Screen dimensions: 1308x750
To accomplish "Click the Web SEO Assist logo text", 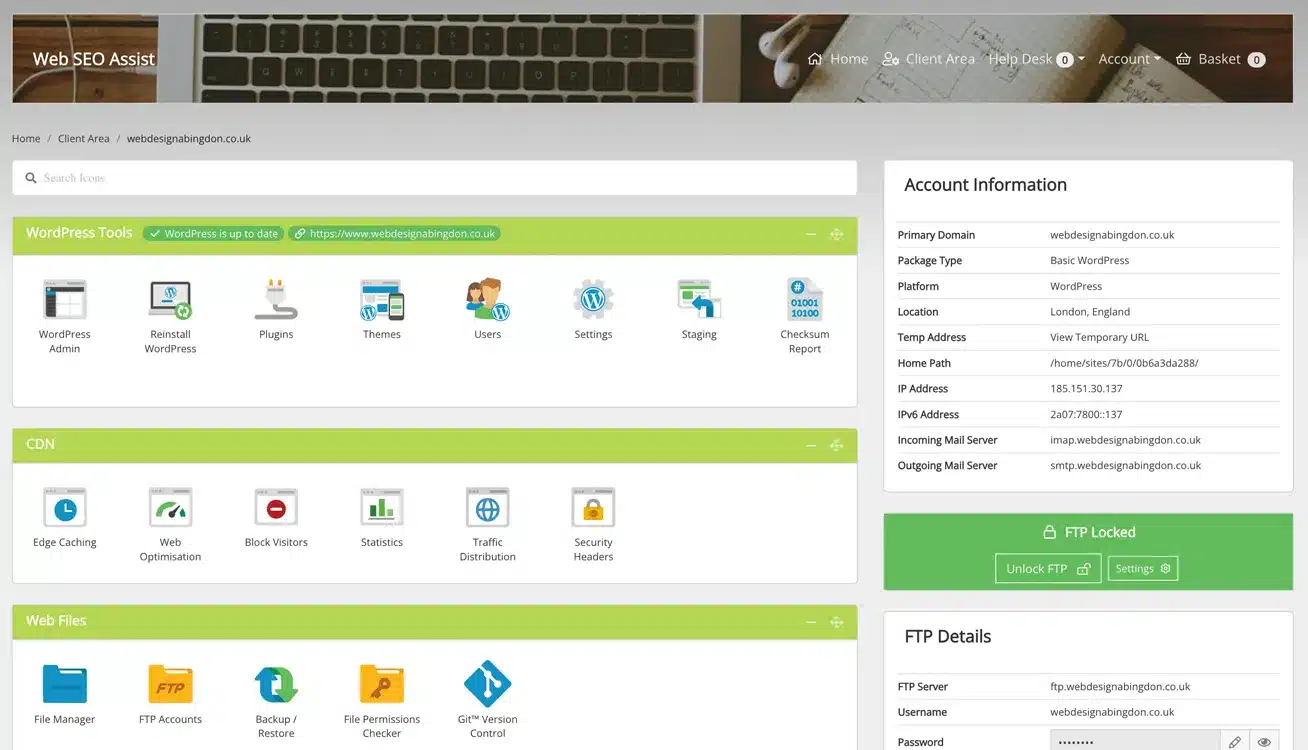I will pos(94,59).
